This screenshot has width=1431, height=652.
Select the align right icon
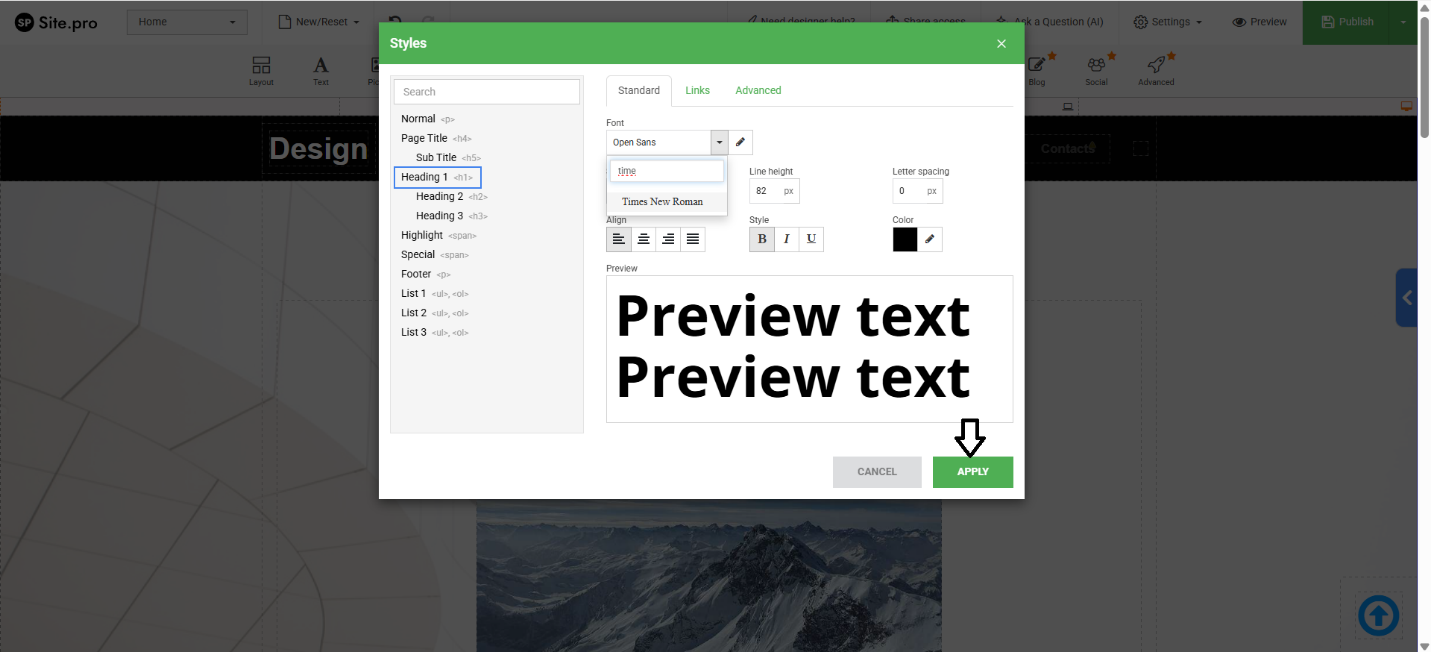tap(668, 239)
